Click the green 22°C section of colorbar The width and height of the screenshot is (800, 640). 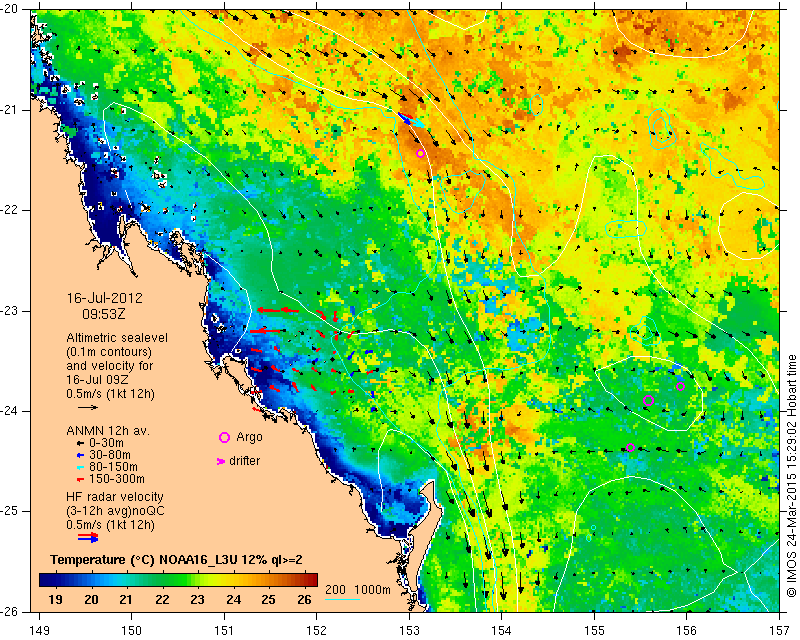[x=162, y=580]
